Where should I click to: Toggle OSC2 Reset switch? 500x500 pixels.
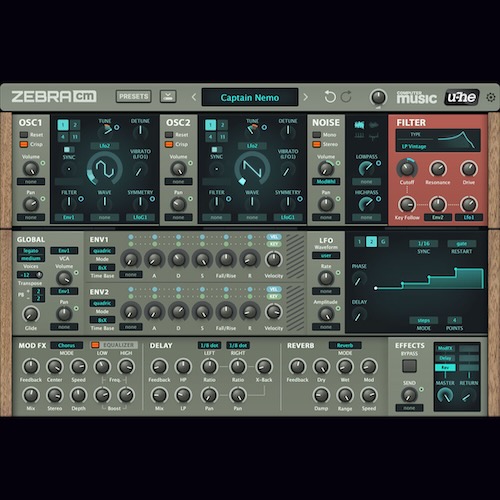[169, 135]
